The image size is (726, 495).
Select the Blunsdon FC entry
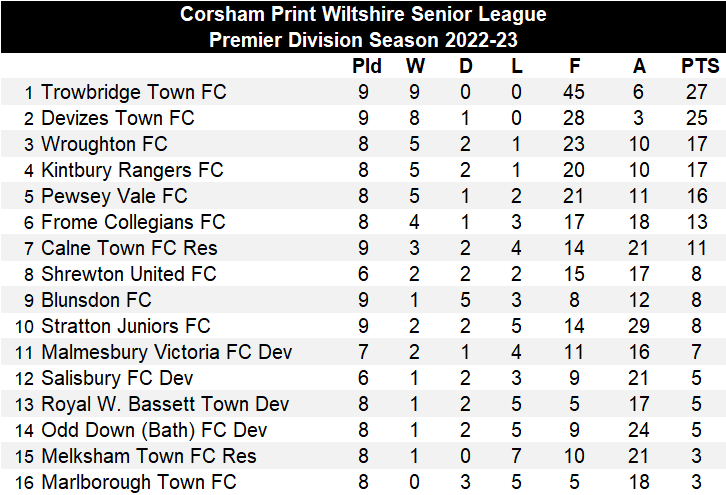(96, 300)
